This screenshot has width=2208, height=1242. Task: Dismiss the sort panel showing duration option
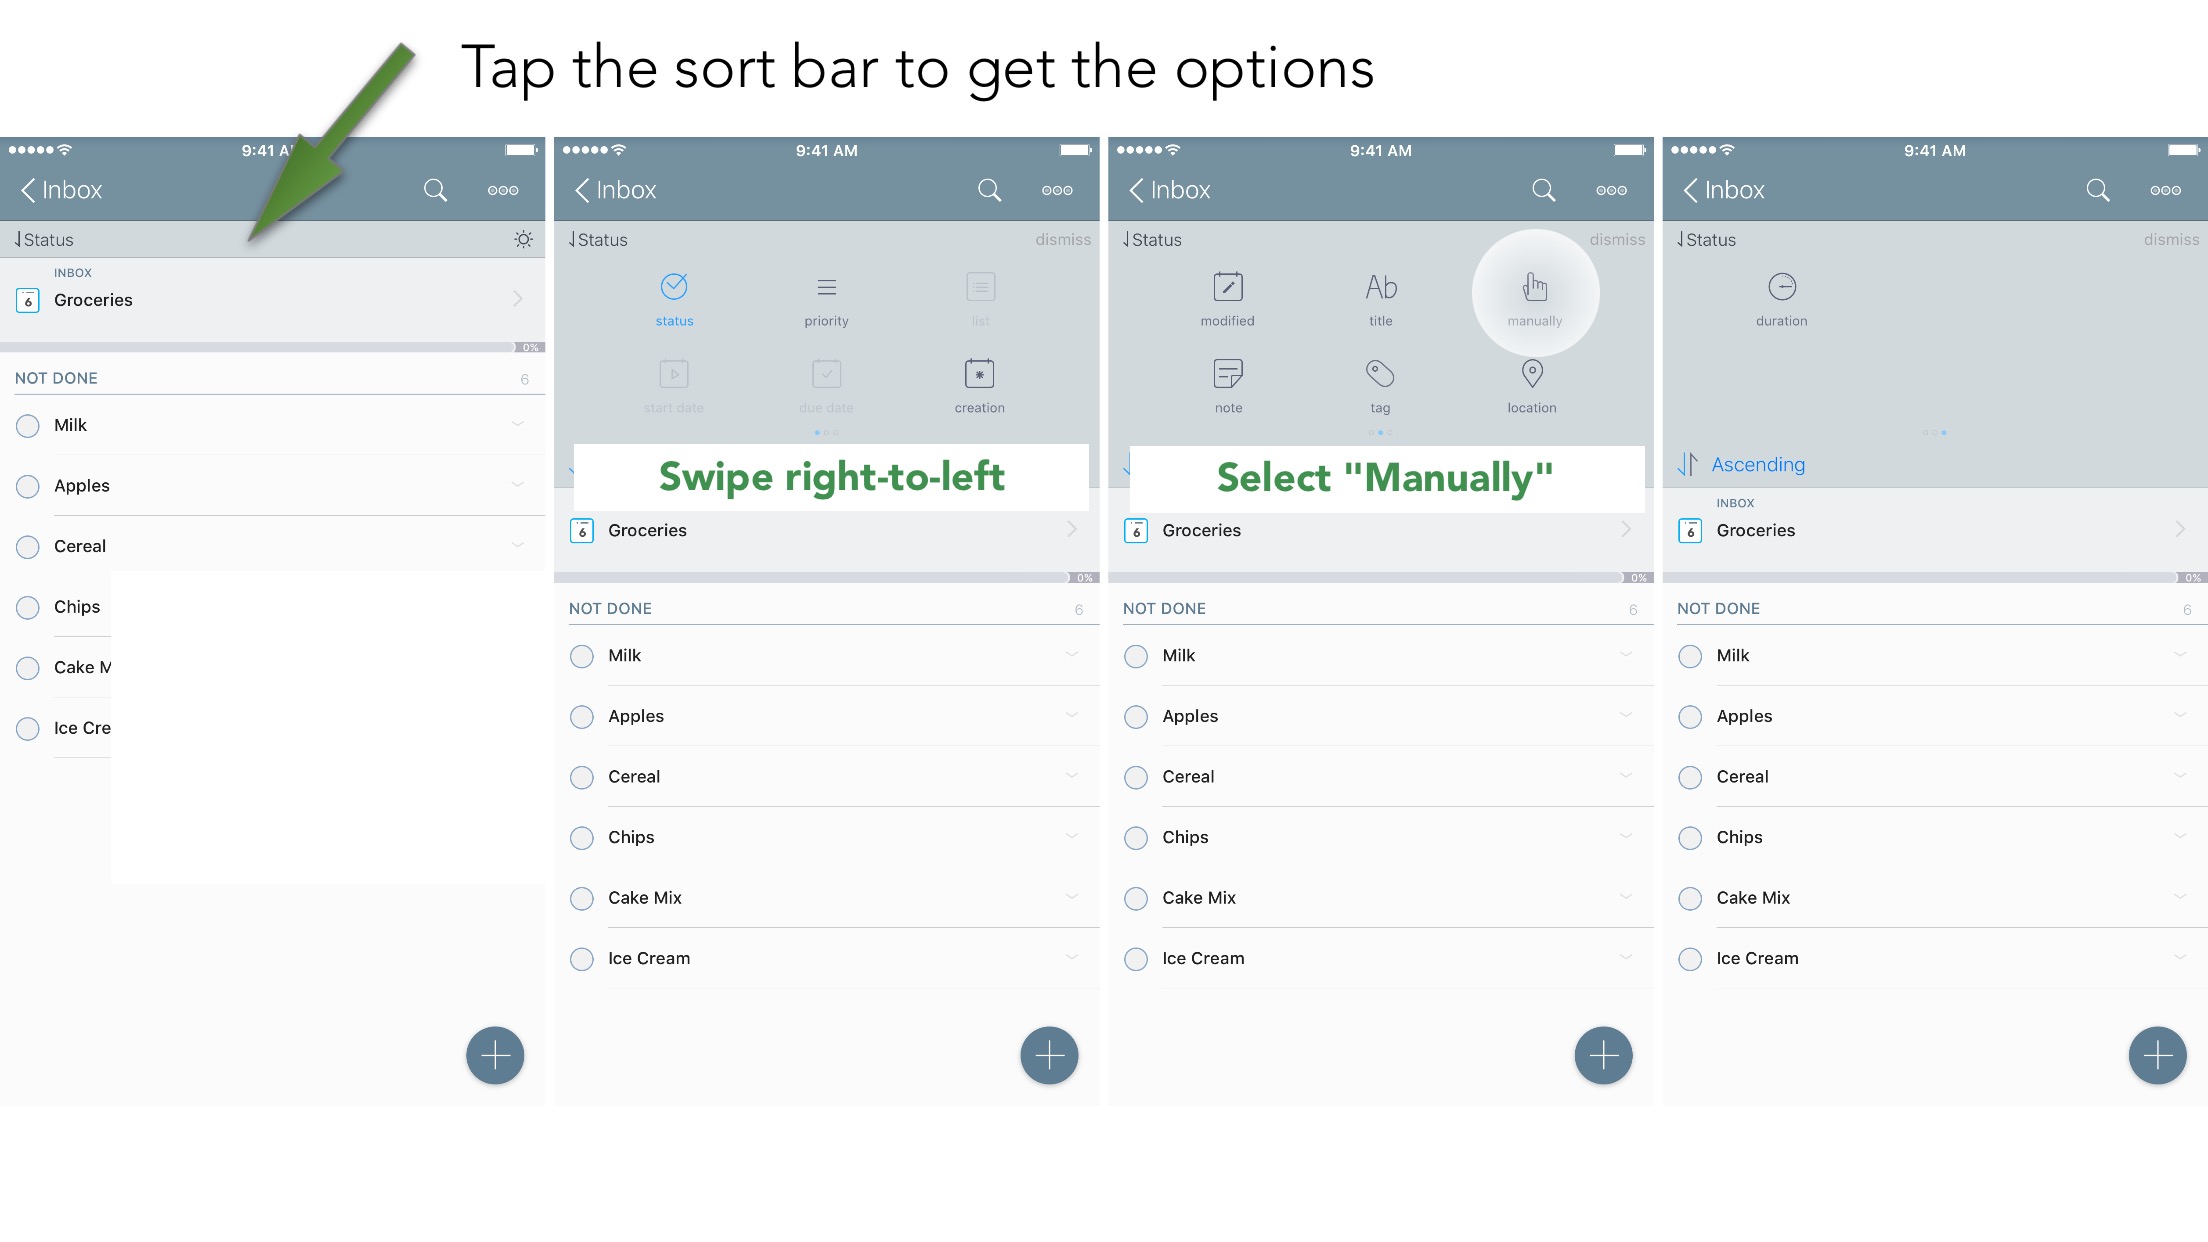pyautogui.click(x=2171, y=240)
